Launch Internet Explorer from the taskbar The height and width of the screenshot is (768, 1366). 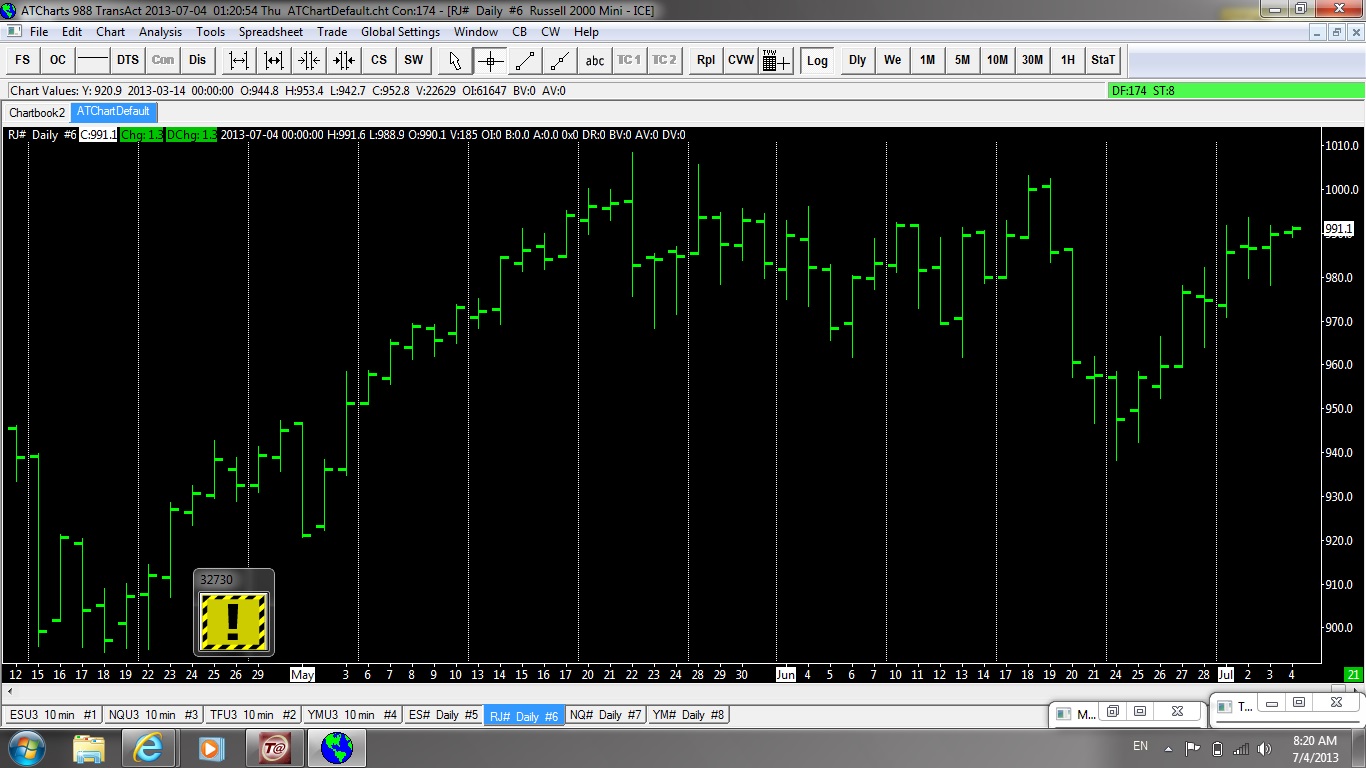tap(149, 748)
